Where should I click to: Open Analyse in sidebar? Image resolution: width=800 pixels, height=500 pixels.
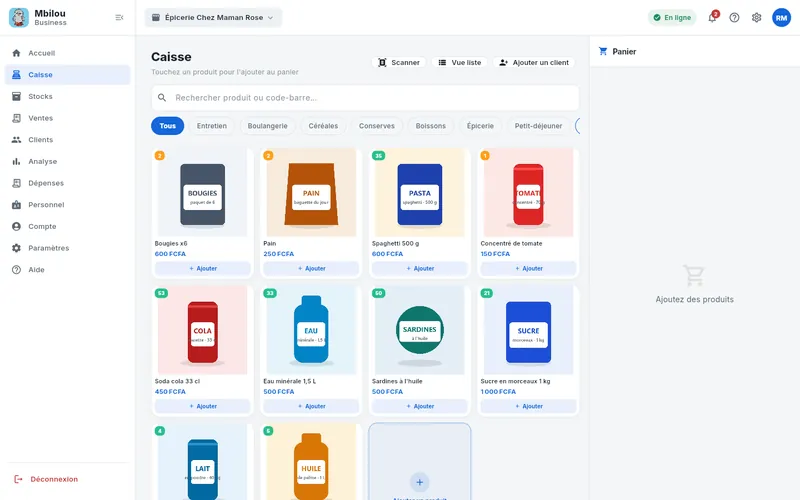(67, 161)
